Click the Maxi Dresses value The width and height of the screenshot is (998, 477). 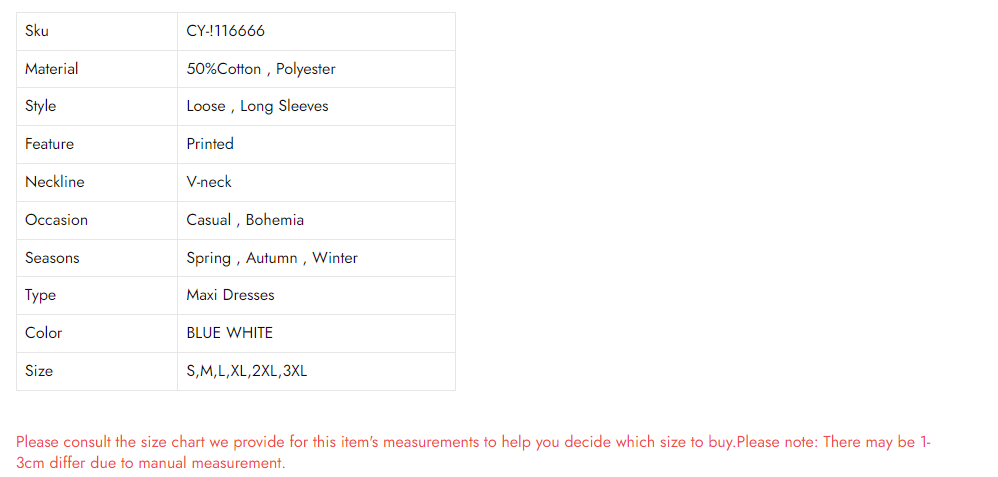coord(230,295)
